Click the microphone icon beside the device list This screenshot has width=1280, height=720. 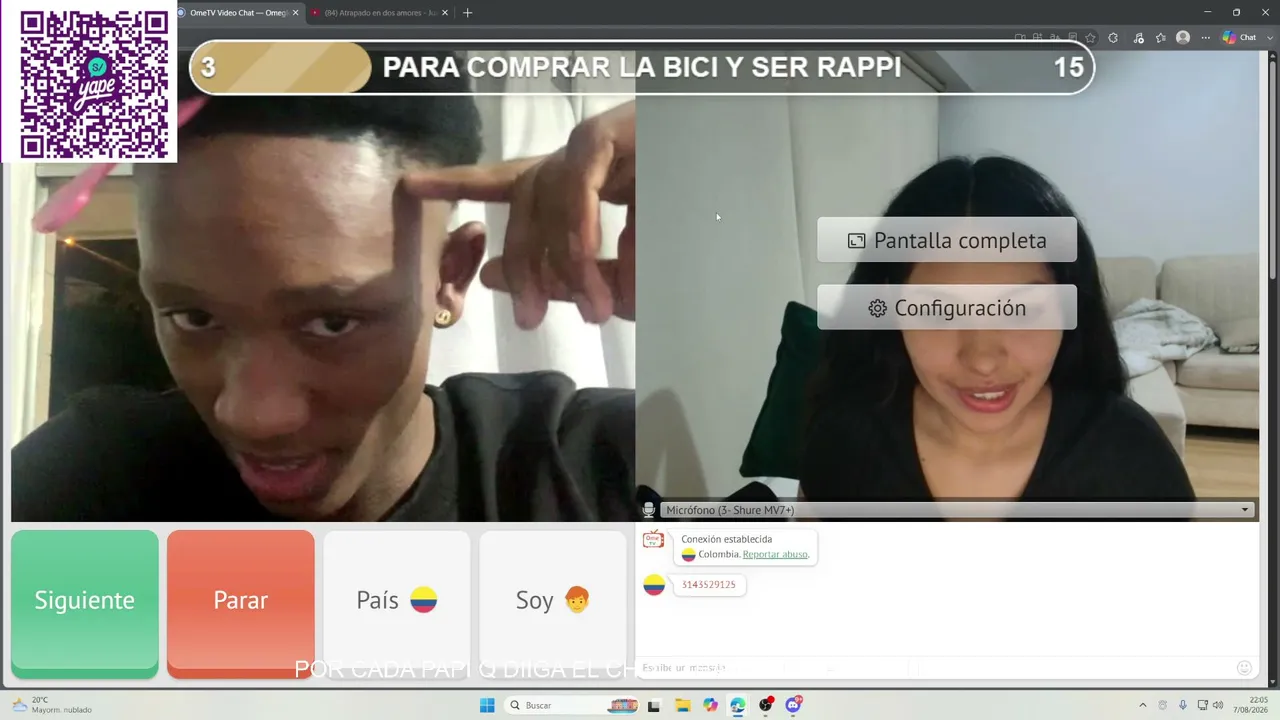[648, 510]
